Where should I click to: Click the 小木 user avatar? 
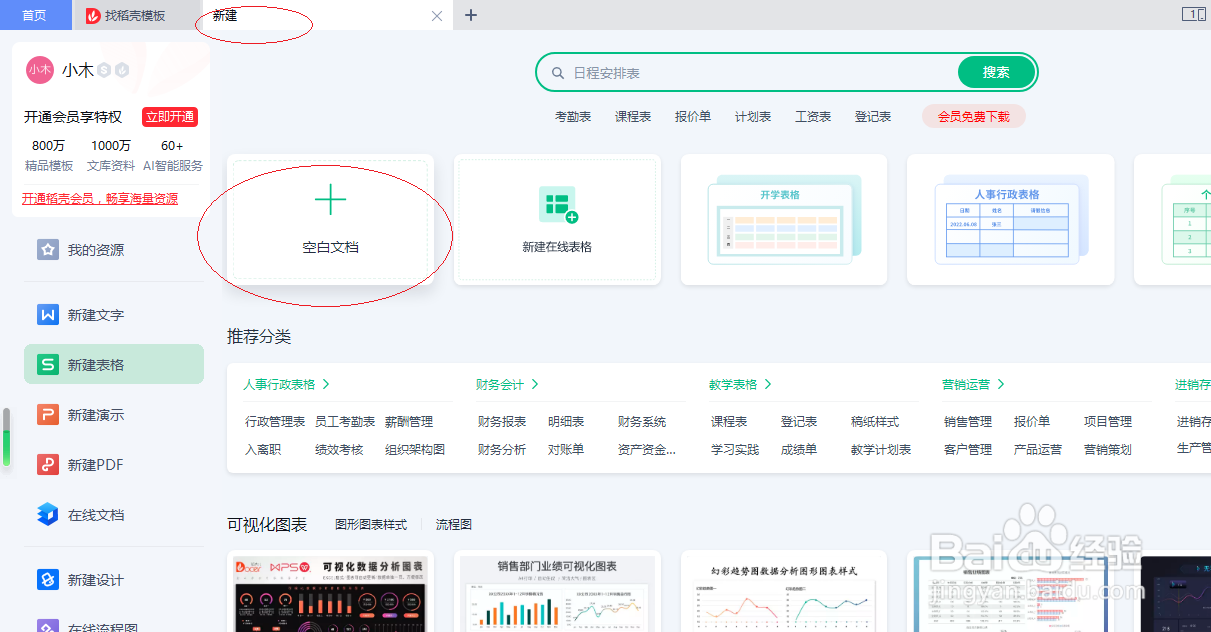[40, 70]
